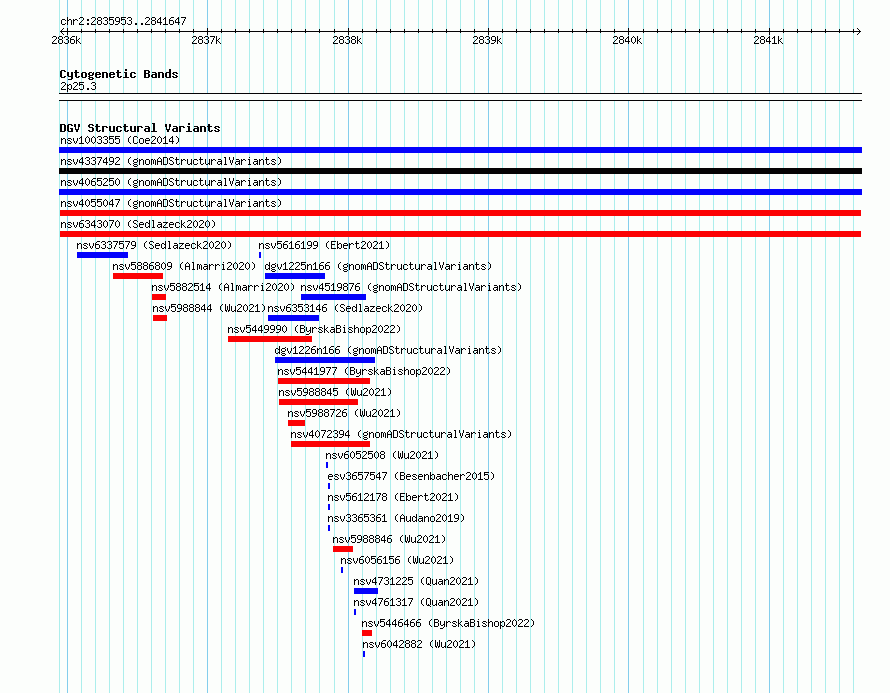
Task: Open dgv1225n166 variant label
Action: 378,266
